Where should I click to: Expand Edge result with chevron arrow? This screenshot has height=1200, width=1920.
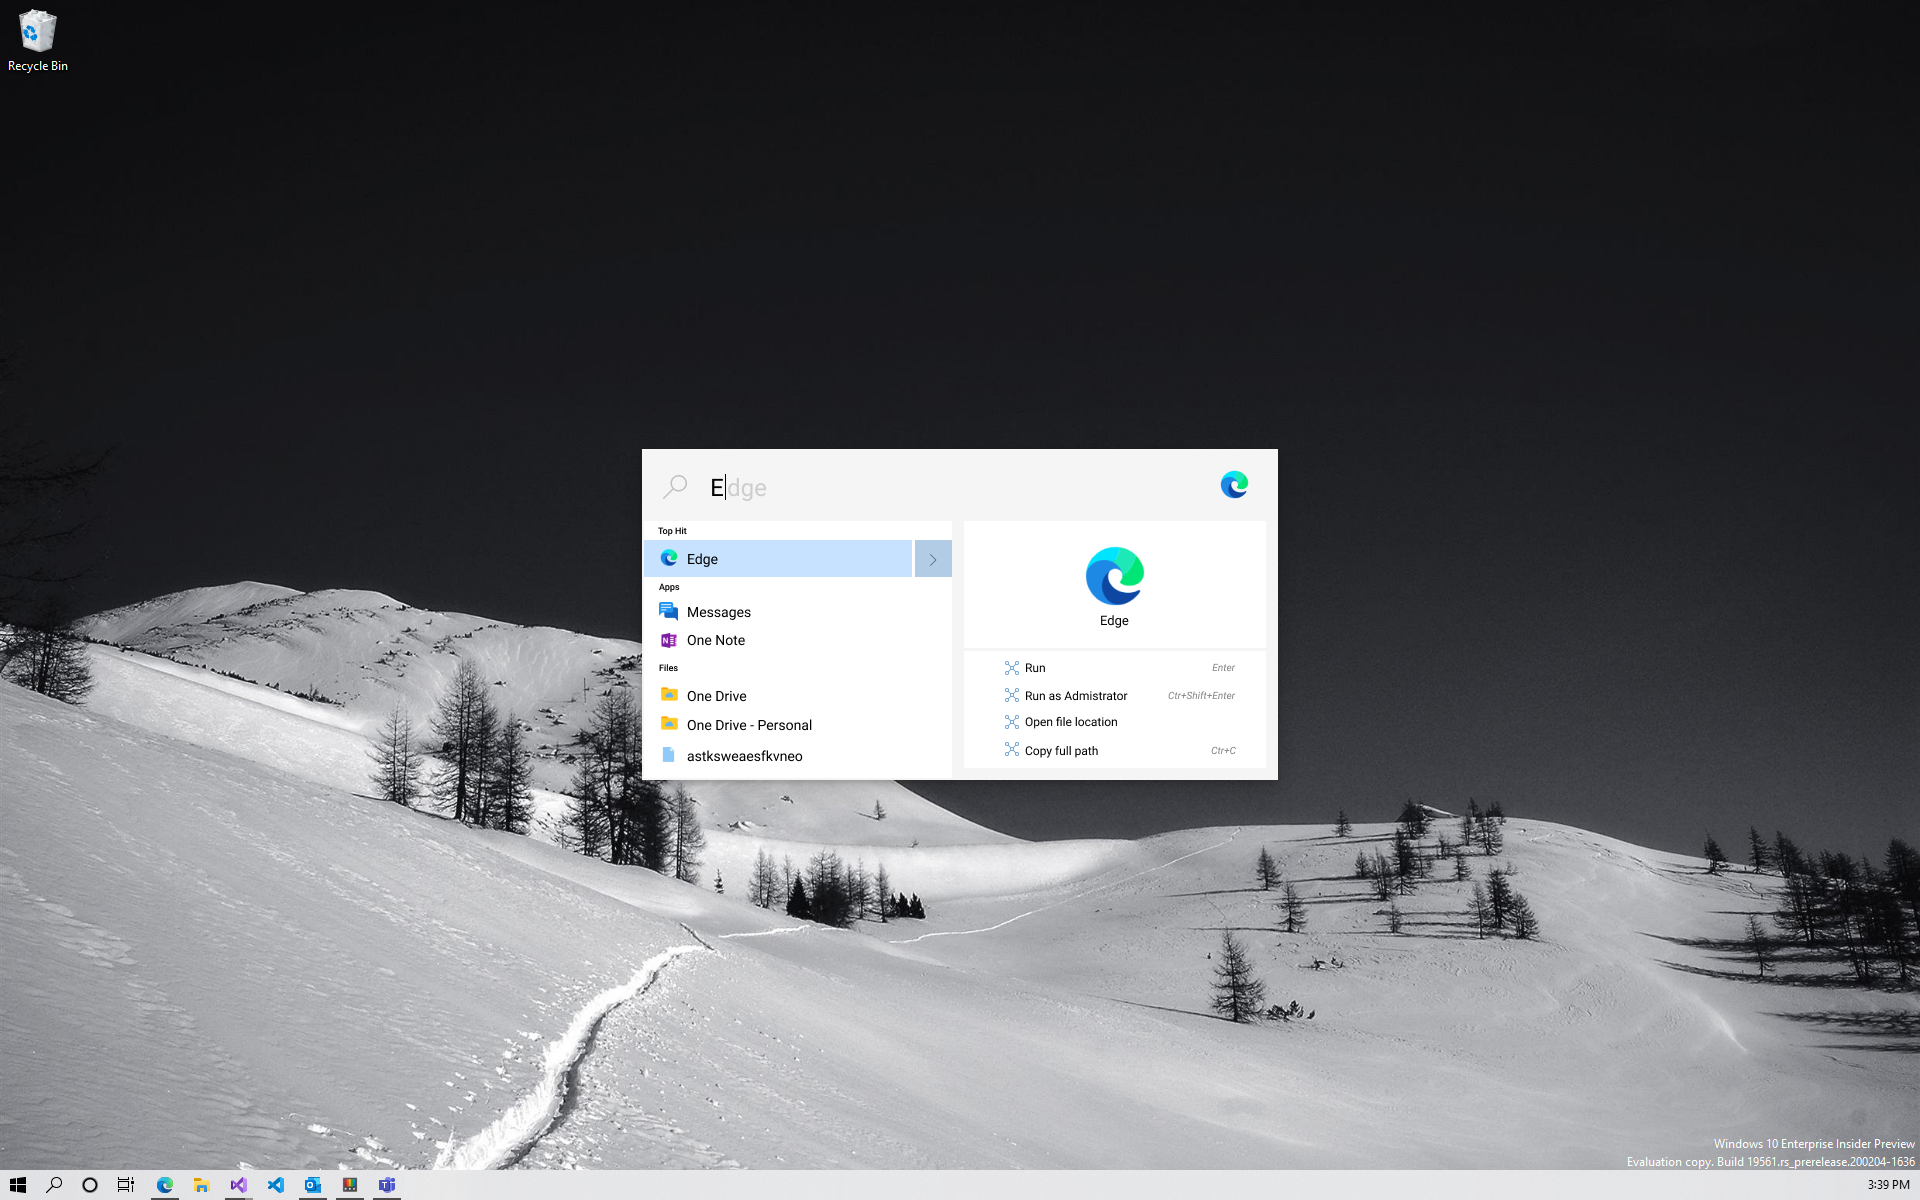pyautogui.click(x=933, y=559)
